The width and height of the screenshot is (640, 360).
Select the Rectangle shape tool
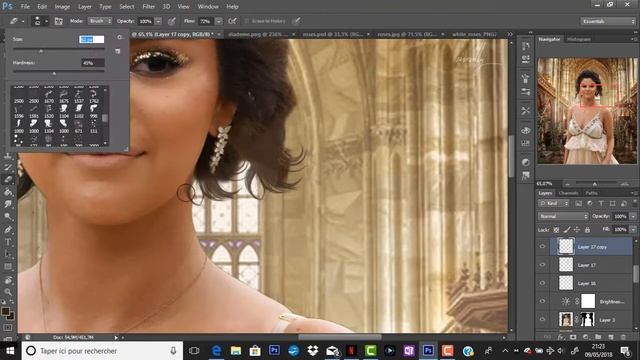(8, 267)
